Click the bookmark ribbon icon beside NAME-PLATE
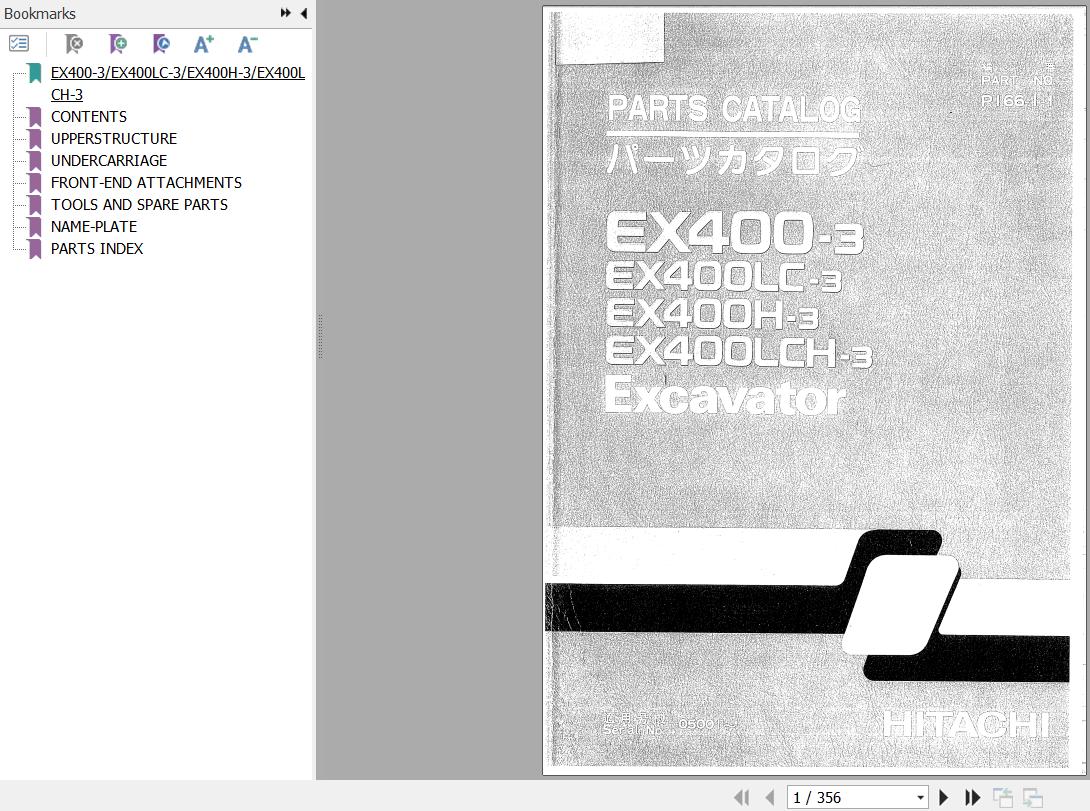 tap(35, 227)
